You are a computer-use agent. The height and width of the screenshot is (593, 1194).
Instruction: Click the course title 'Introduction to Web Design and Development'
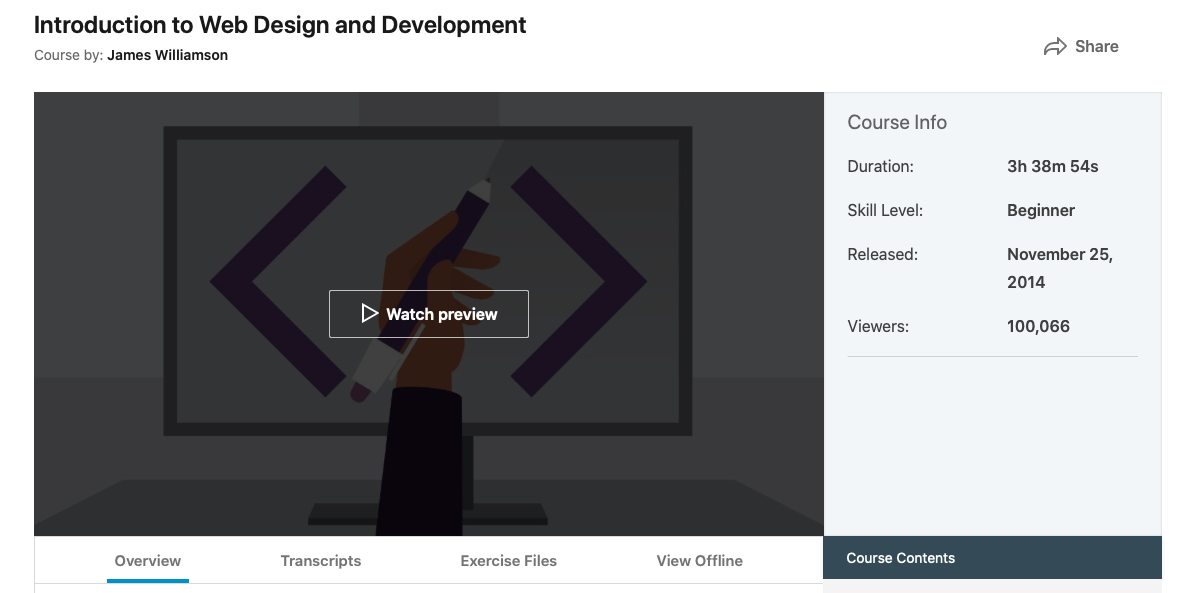click(280, 25)
